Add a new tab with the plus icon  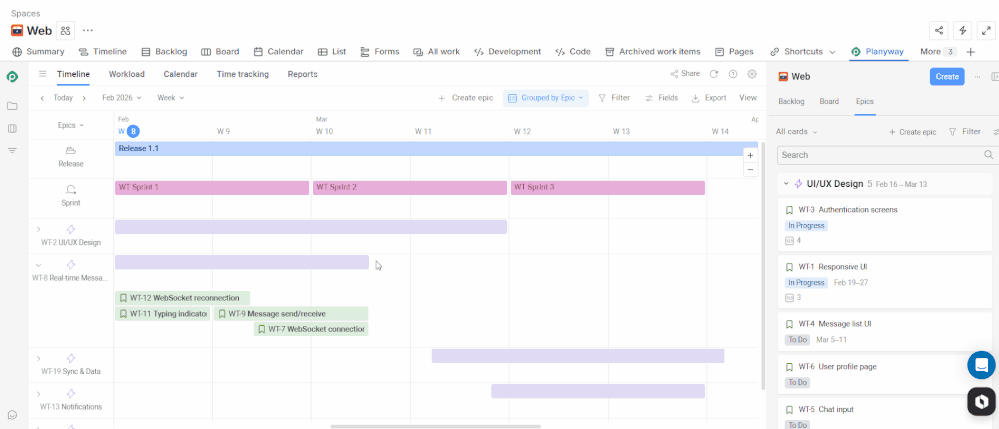(x=970, y=52)
